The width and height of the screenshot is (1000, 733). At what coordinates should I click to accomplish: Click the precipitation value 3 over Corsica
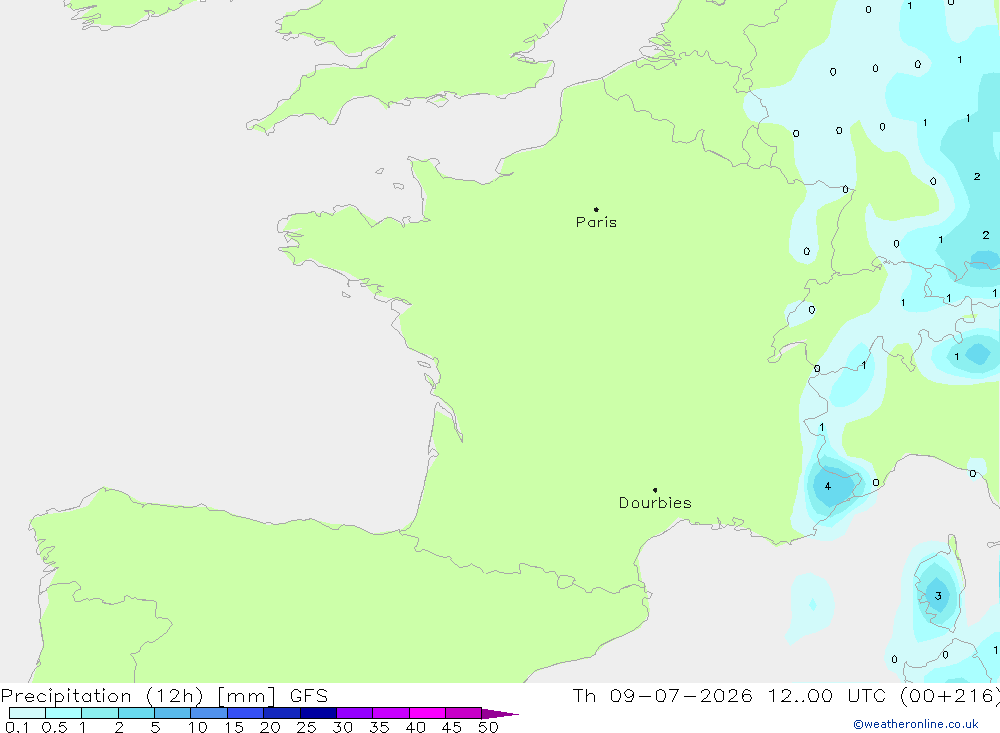[x=938, y=596]
